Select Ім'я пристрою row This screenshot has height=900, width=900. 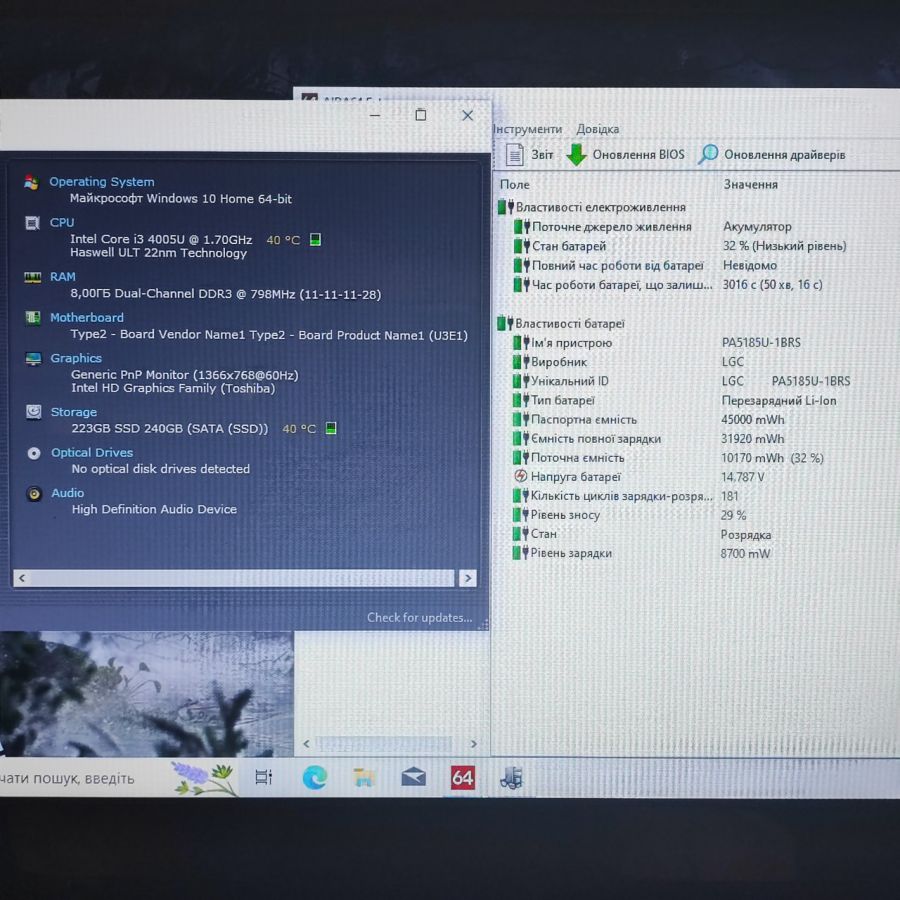pyautogui.click(x=657, y=343)
